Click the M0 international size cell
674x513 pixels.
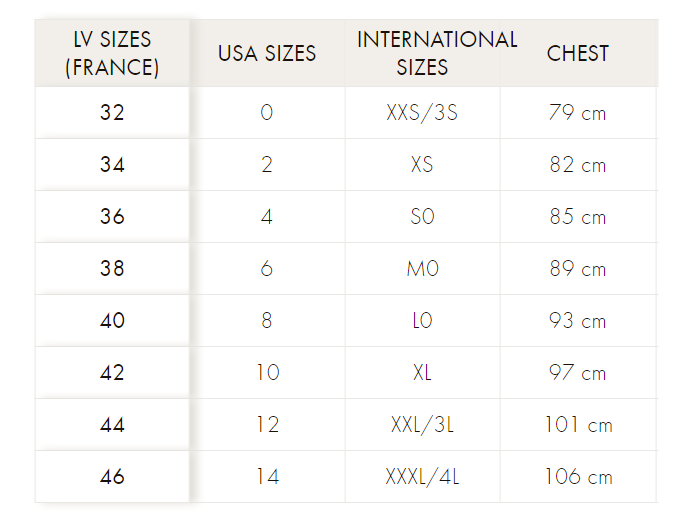coord(422,269)
